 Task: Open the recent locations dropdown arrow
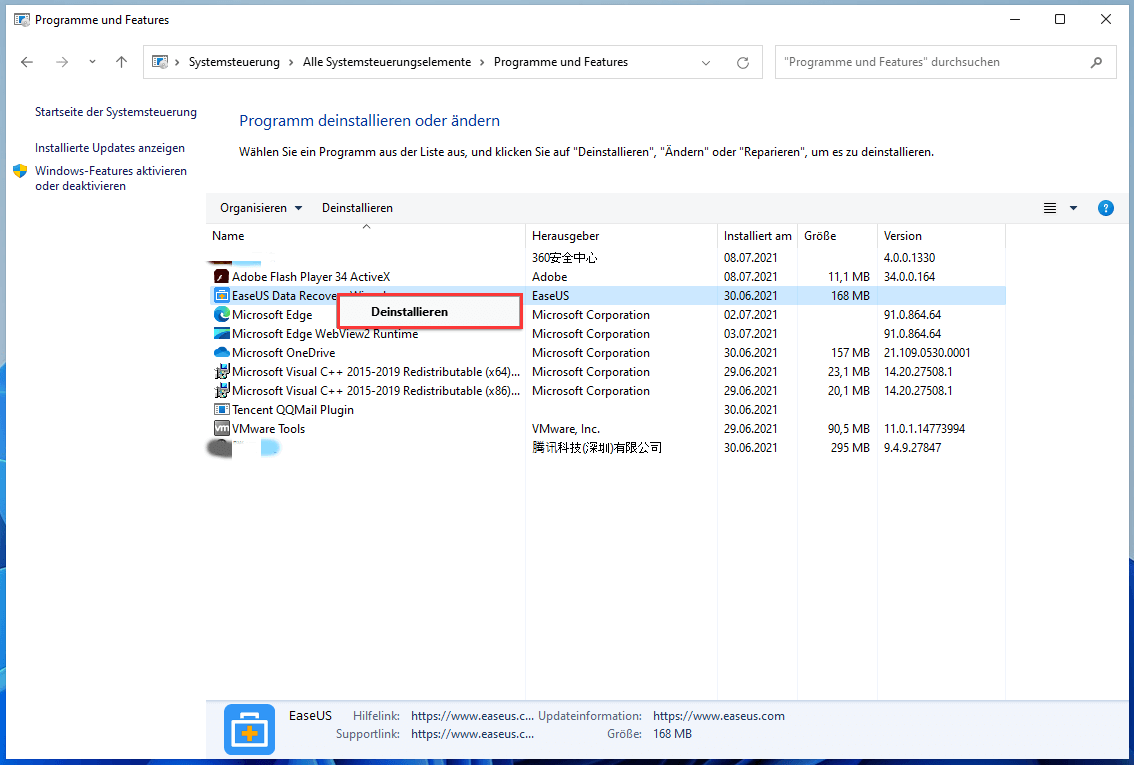point(92,62)
